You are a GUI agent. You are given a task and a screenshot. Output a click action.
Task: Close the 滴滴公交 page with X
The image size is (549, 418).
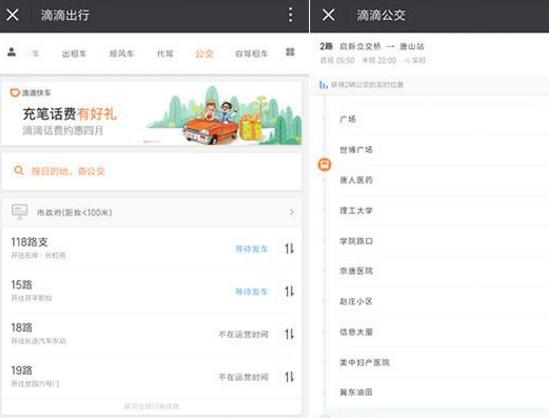pyautogui.click(x=328, y=15)
